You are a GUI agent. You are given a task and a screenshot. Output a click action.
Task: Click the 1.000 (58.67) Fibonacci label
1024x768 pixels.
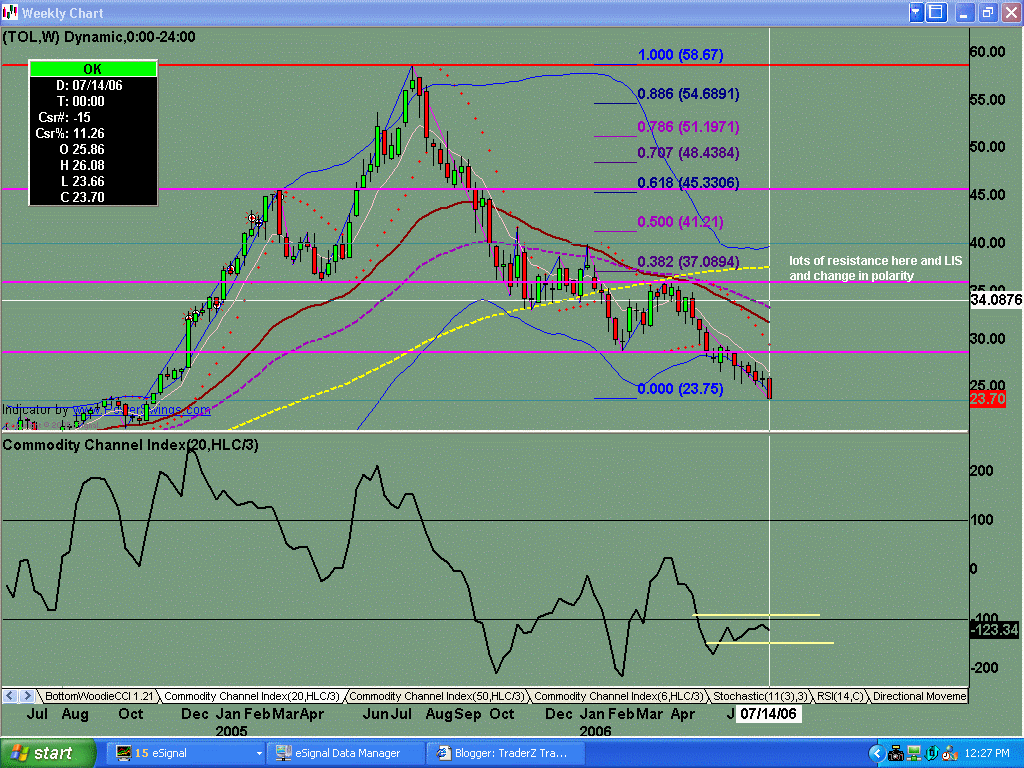click(680, 55)
